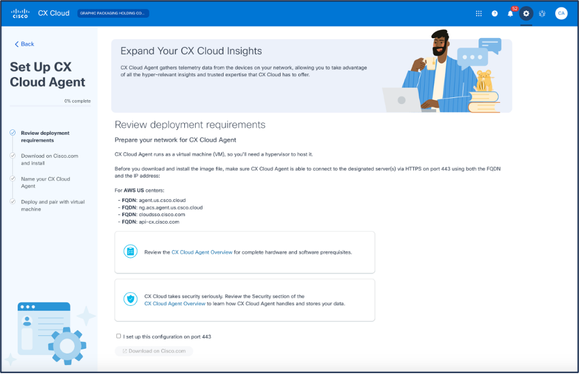Click the shield icon beside settings gear

[x=542, y=14]
